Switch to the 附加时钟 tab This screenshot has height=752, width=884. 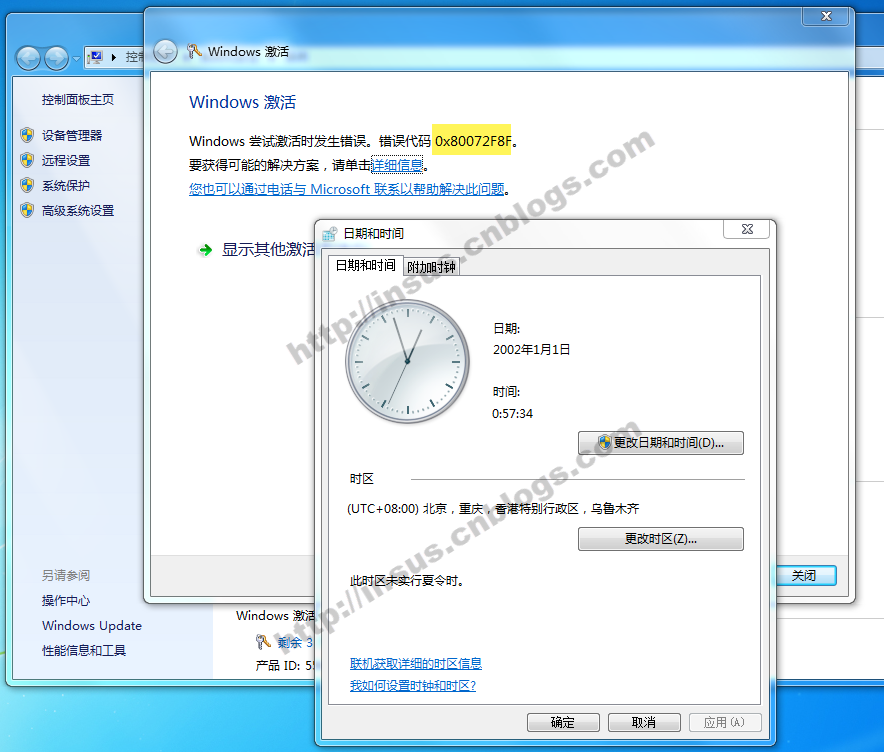[x=431, y=267]
